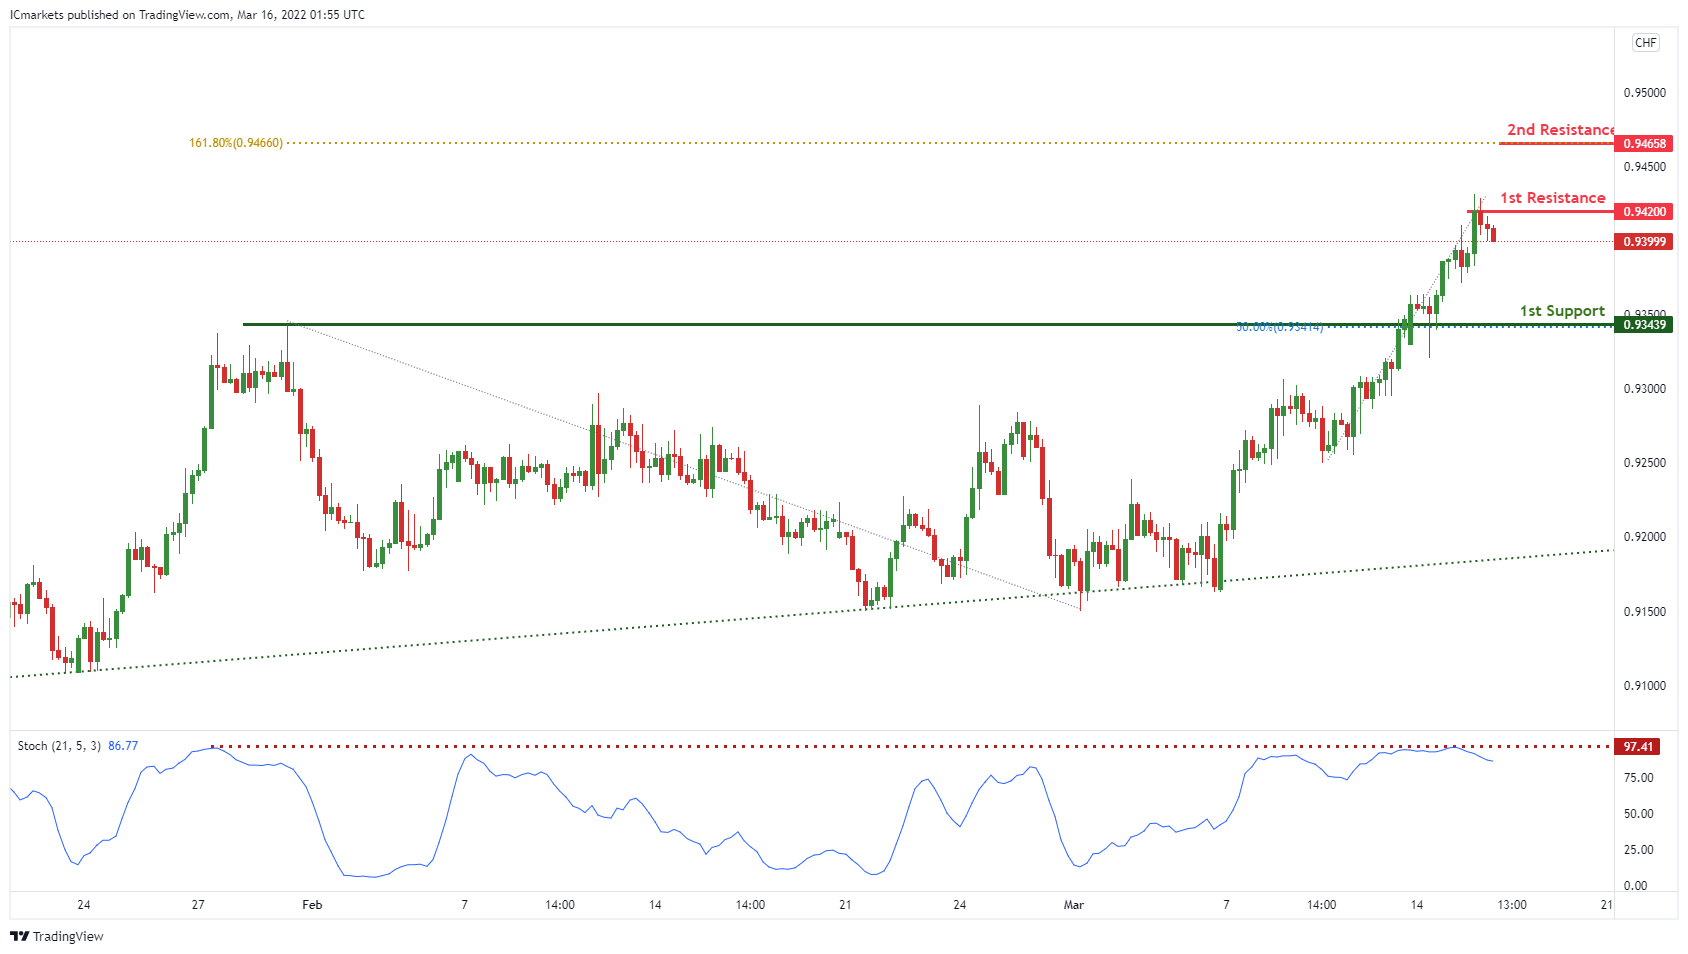Screen dimensions: 1688x954
Task: Click the 0.93439 first support price tag
Action: click(1643, 325)
